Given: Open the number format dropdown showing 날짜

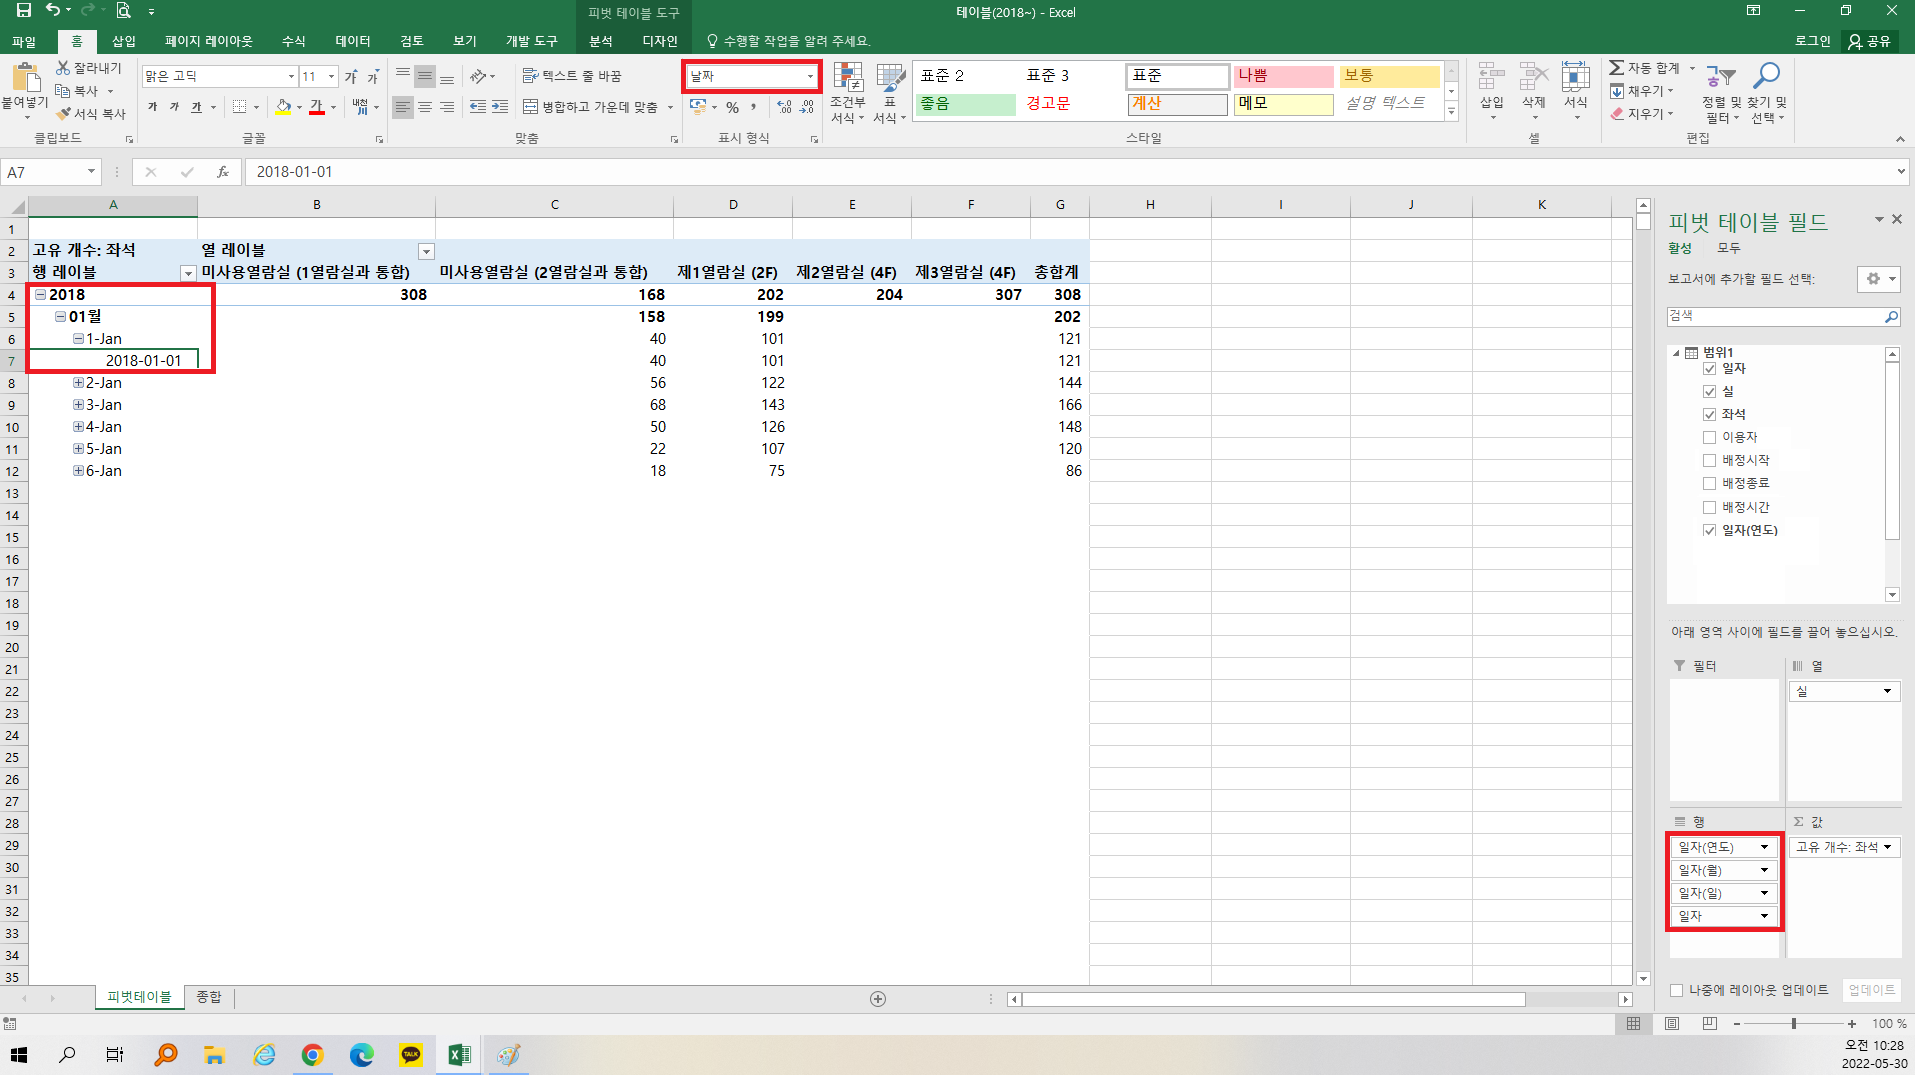Looking at the screenshot, I should 810,76.
